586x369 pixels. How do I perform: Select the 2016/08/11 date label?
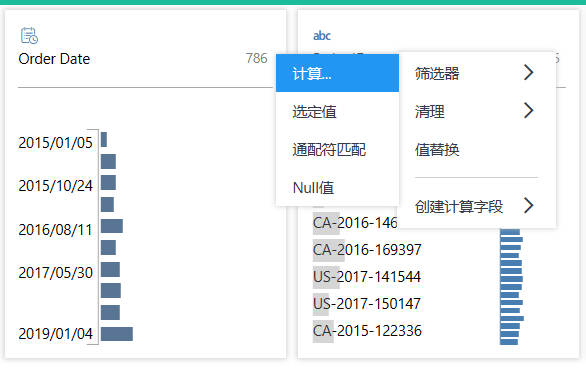(55, 230)
